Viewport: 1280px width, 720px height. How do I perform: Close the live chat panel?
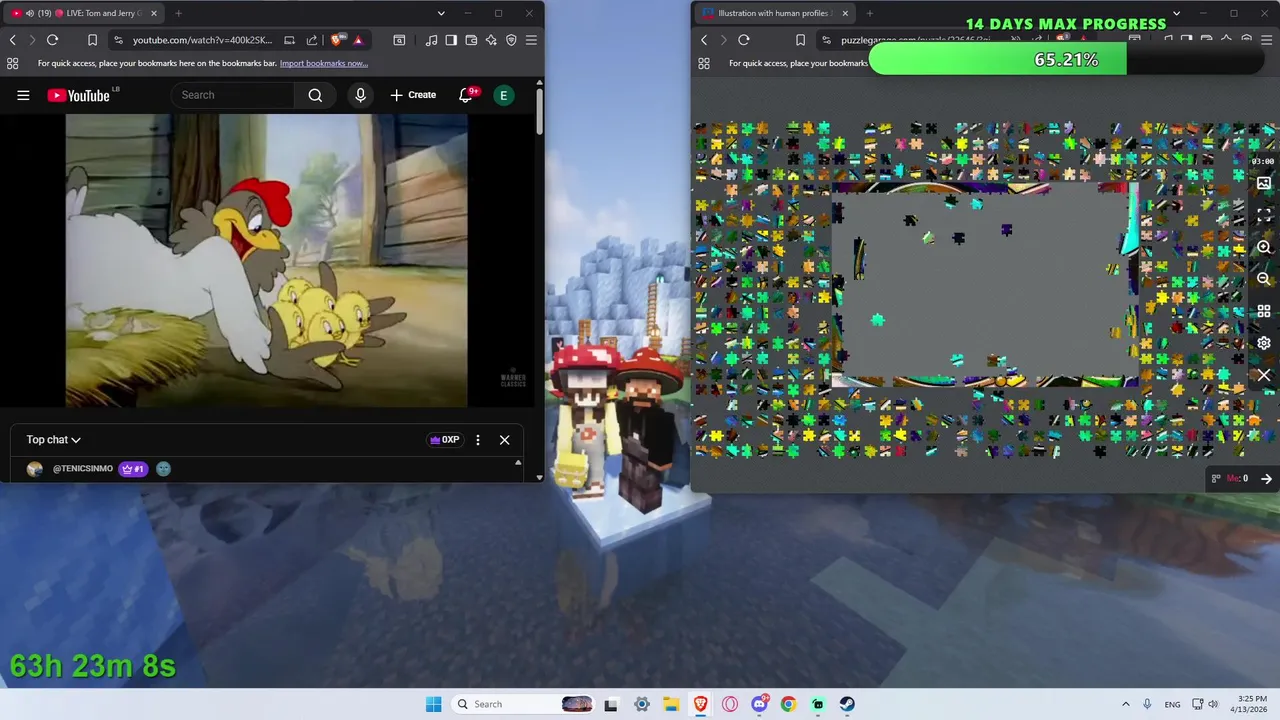(x=504, y=440)
